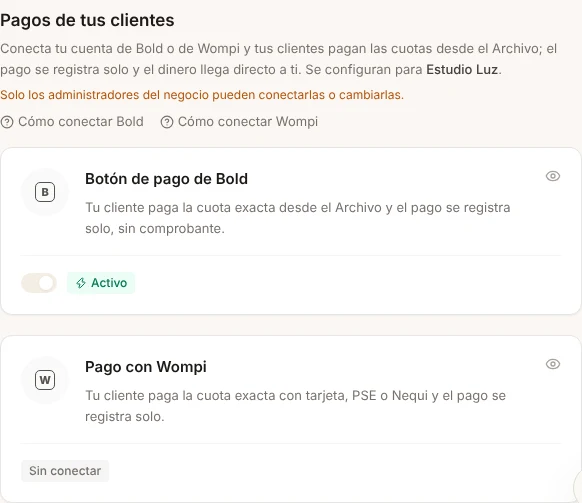Screen dimensions: 582x503
Task: Click the 'Estudio Luz' business name
Action: (462, 70)
